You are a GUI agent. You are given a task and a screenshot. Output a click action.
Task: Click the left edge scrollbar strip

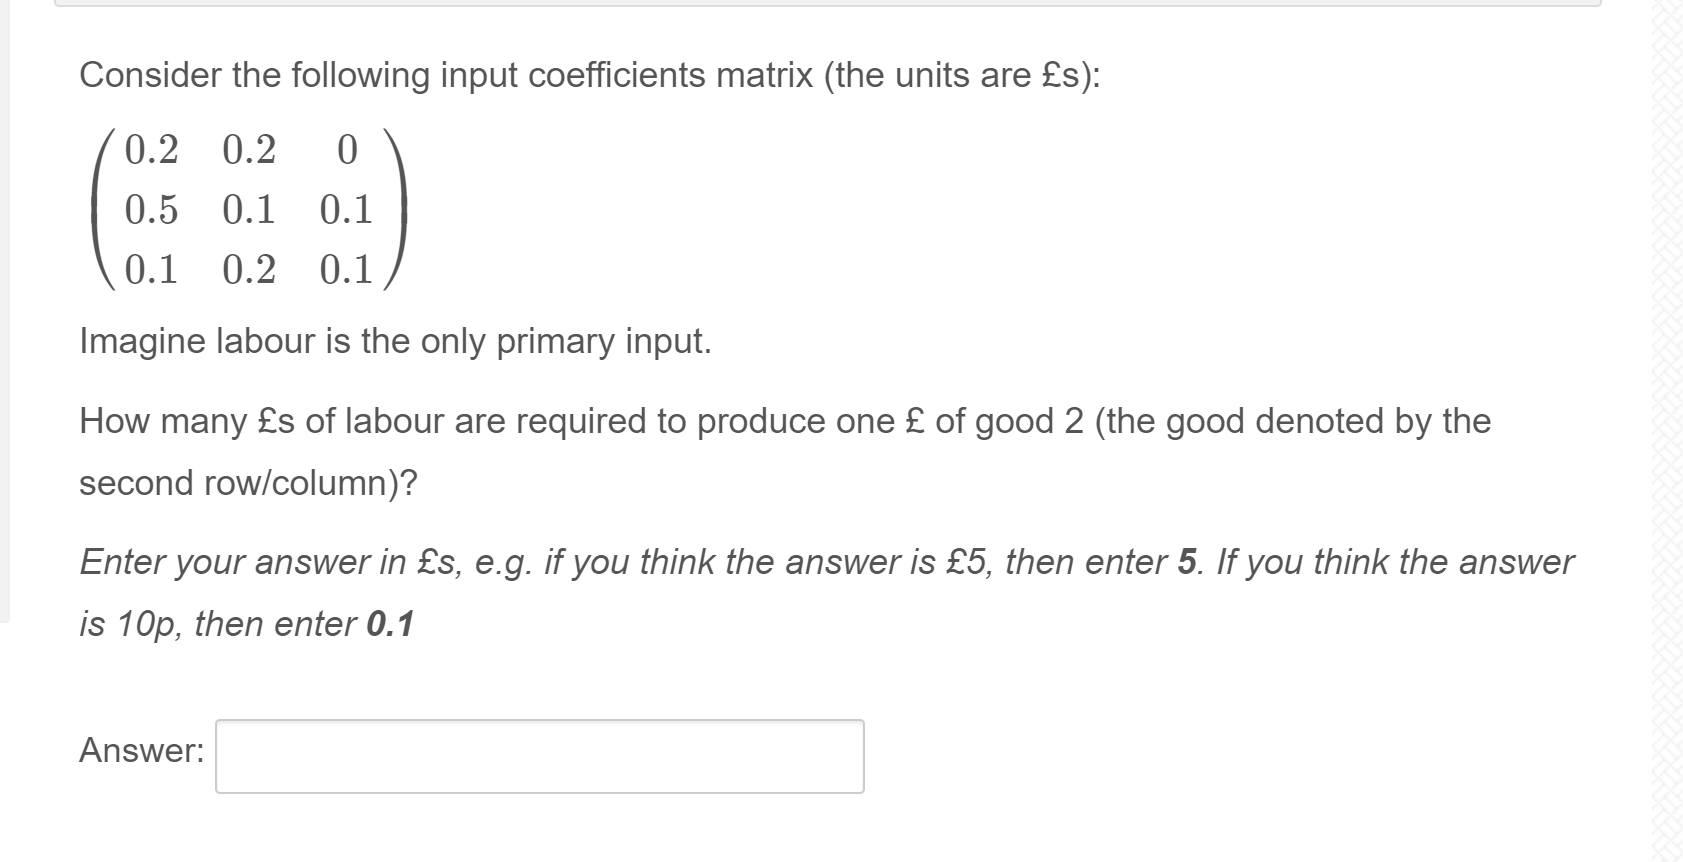tap(5, 300)
